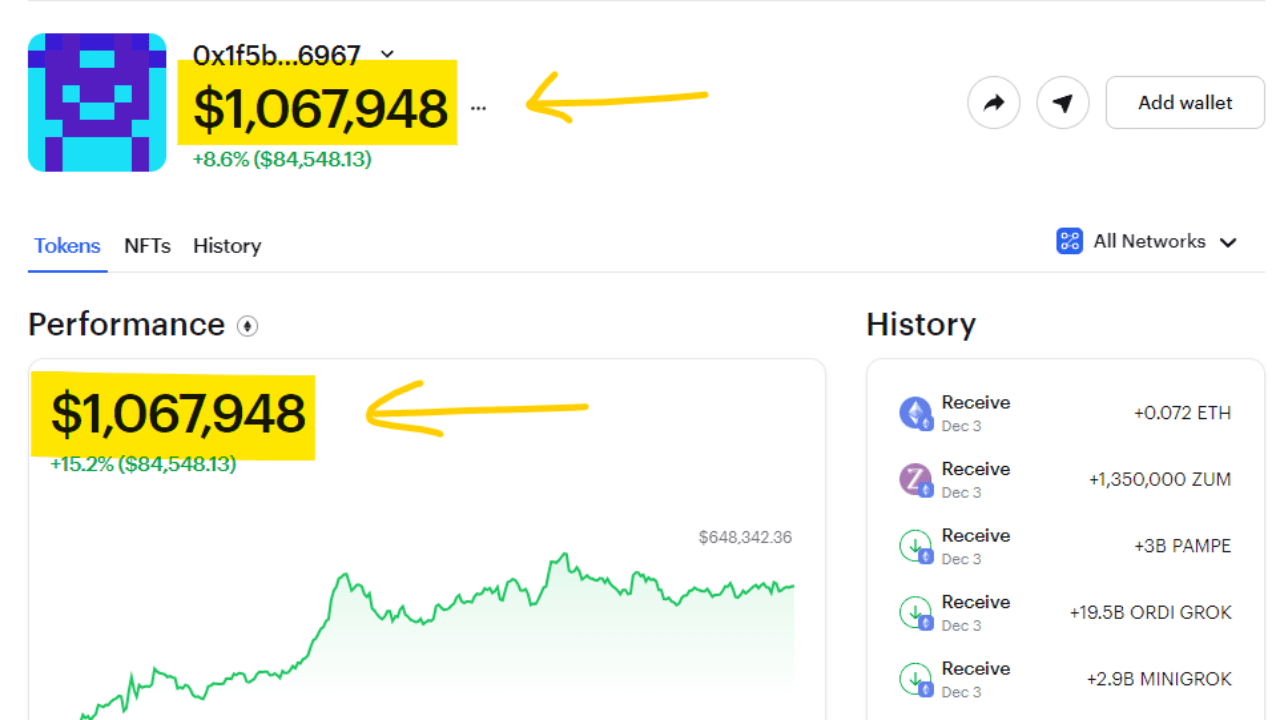Click the pixel-art wallet avatar
The image size is (1280, 720).
click(97, 102)
